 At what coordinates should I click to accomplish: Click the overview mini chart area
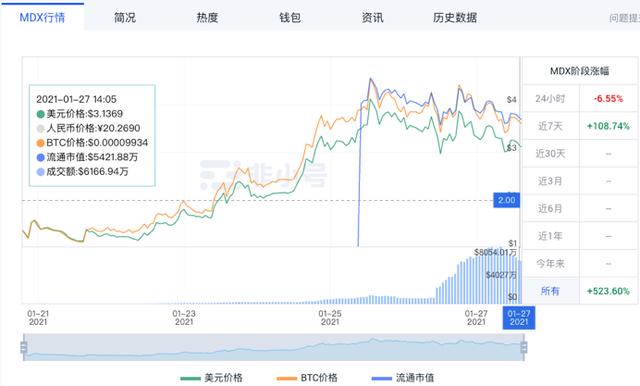pos(274,347)
